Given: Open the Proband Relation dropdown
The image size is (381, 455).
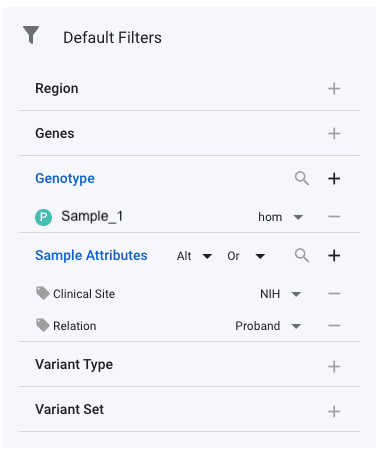Looking at the screenshot, I should click(x=268, y=326).
